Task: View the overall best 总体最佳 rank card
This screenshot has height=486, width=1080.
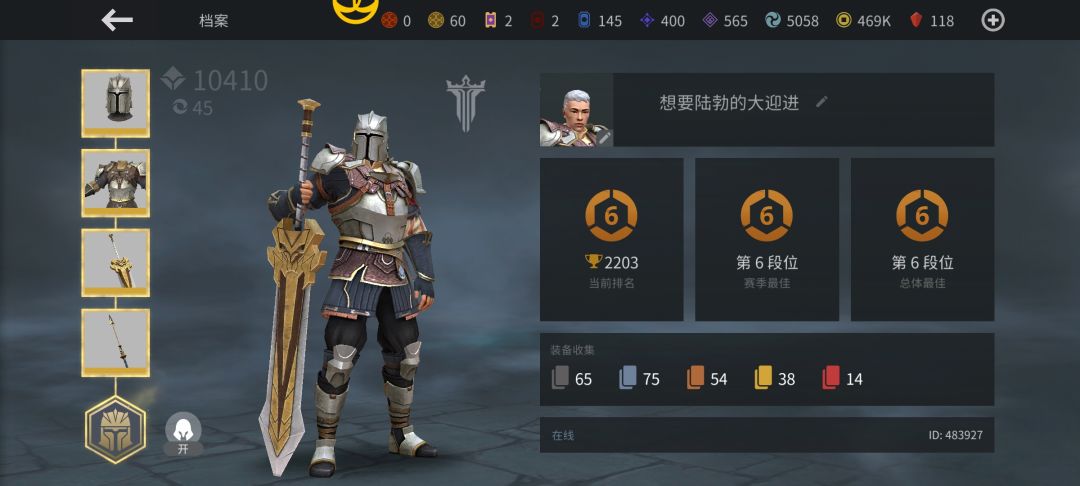Action: 922,240
